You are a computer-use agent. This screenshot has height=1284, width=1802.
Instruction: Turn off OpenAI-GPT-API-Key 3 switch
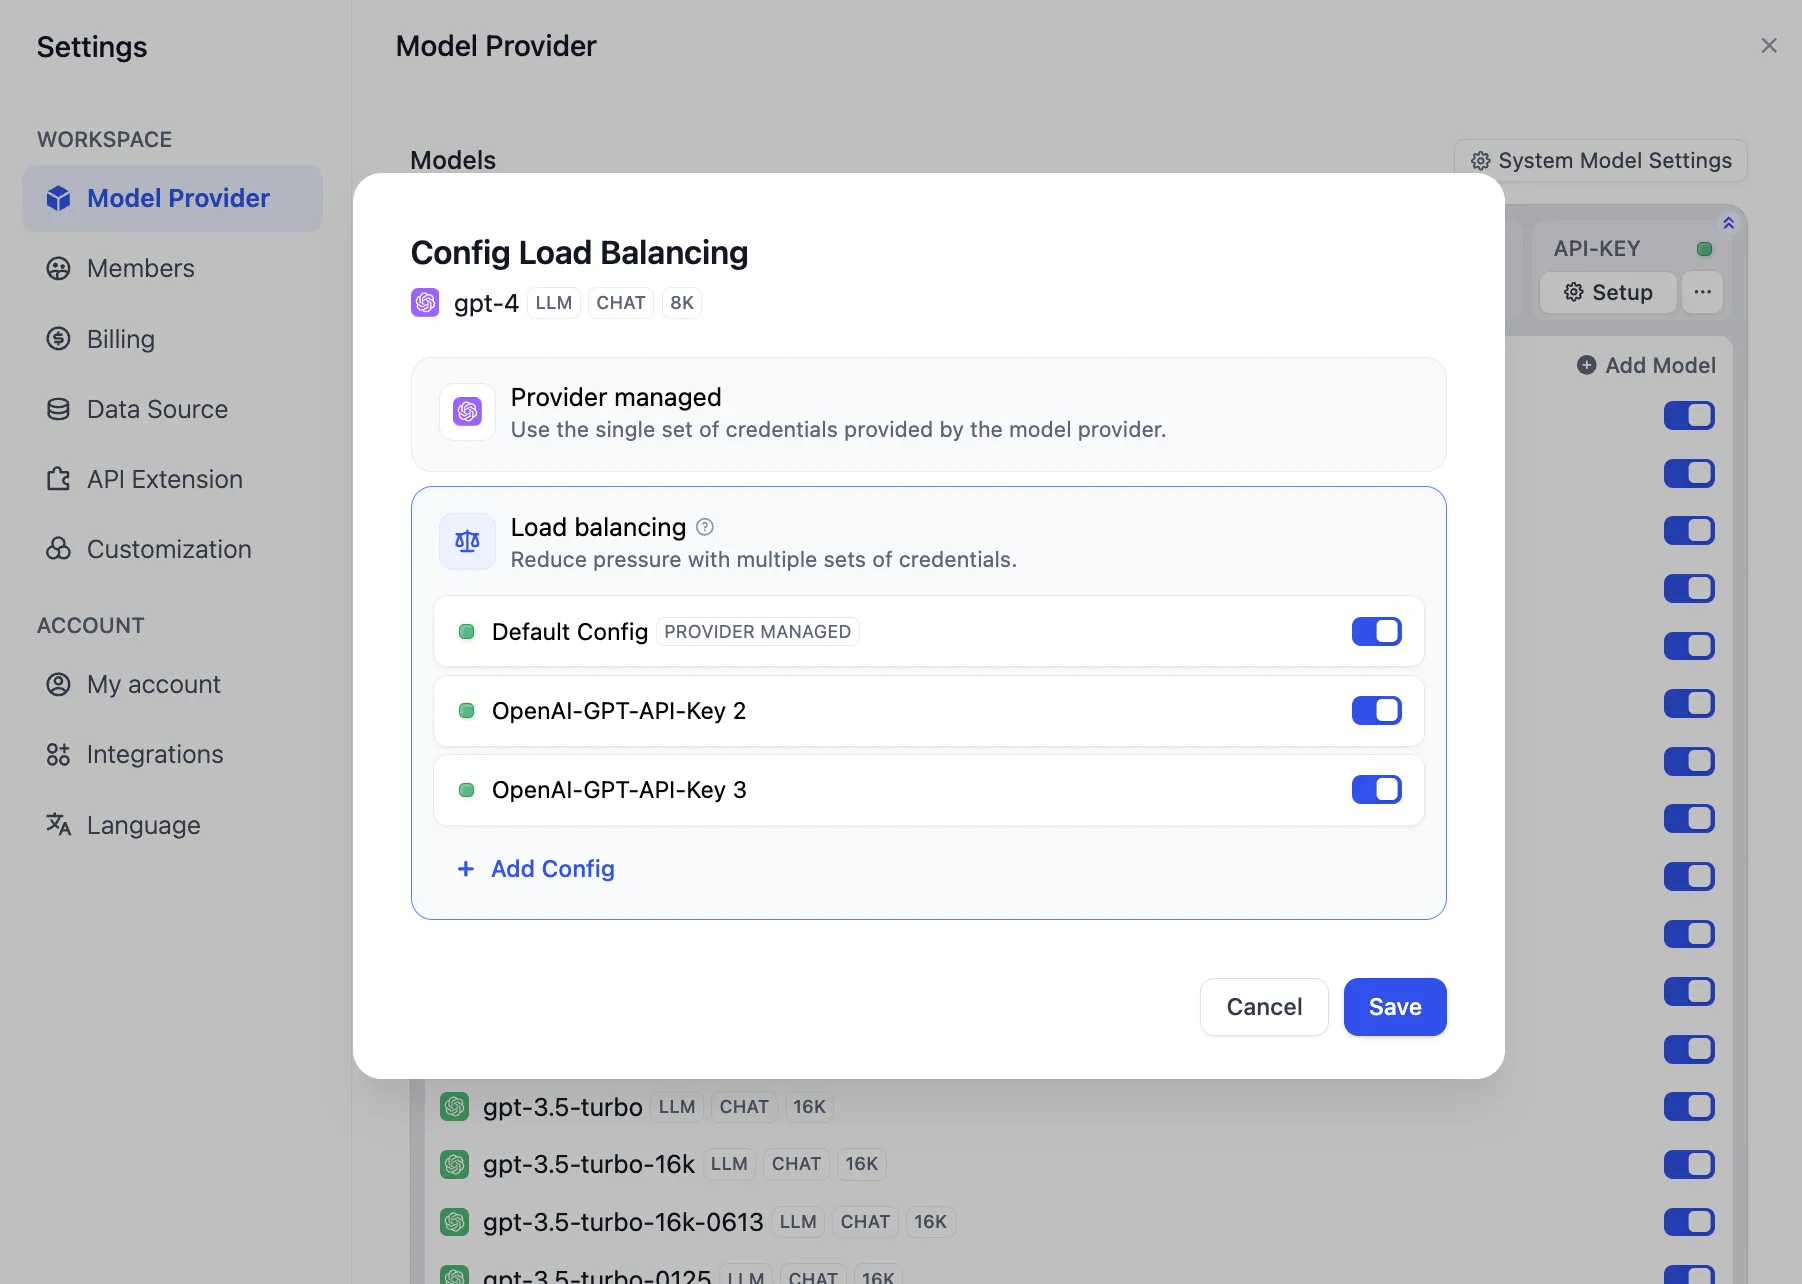1376,790
